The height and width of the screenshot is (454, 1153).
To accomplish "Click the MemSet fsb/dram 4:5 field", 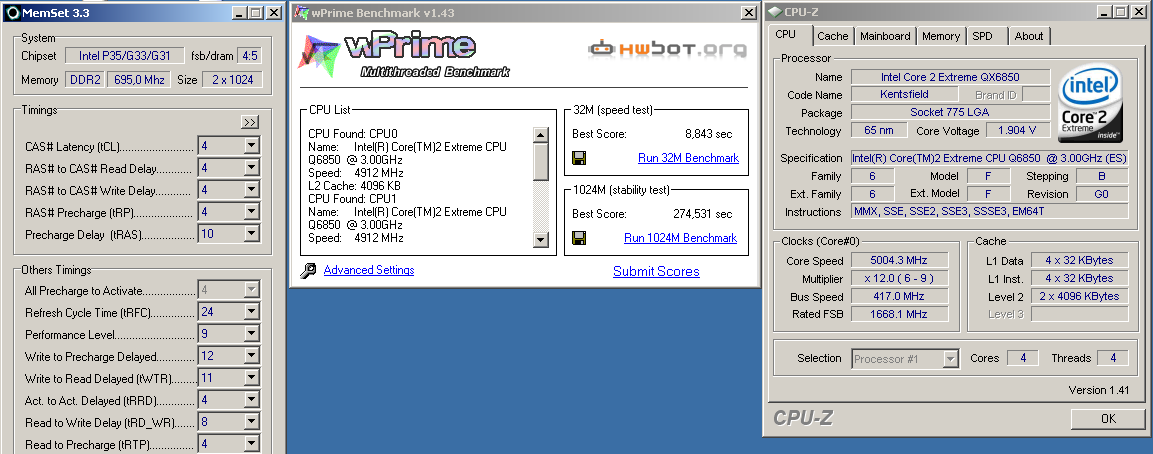I will point(247,56).
